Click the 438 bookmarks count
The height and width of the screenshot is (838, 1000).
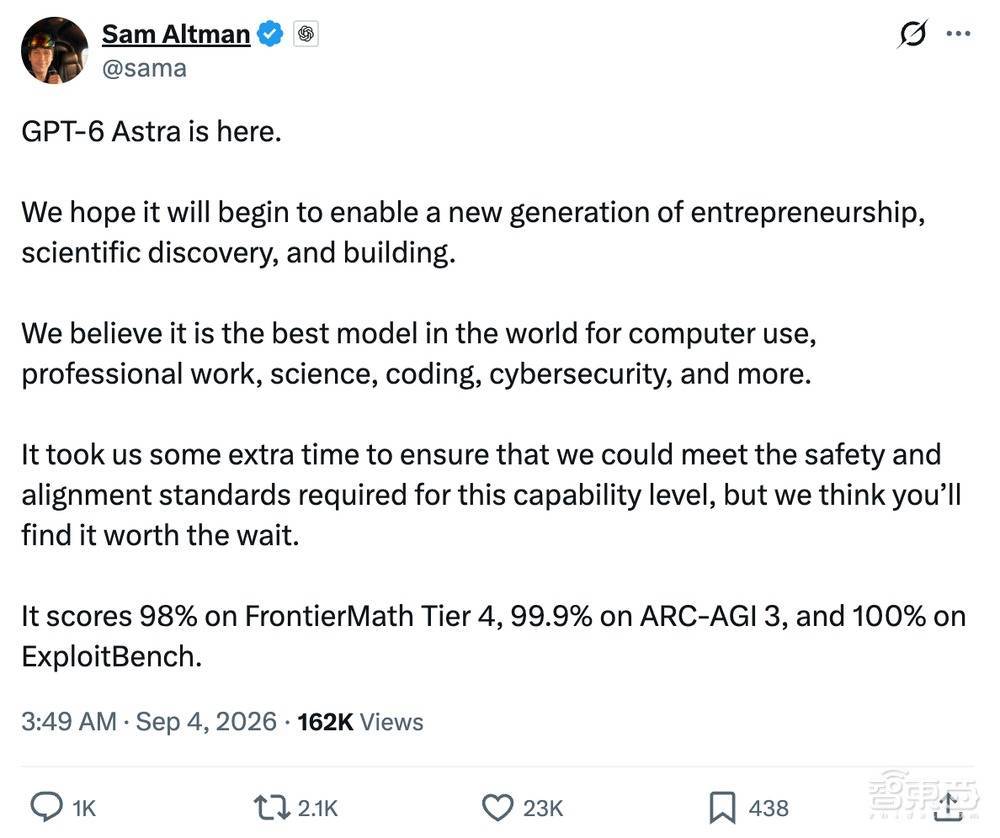tap(768, 809)
